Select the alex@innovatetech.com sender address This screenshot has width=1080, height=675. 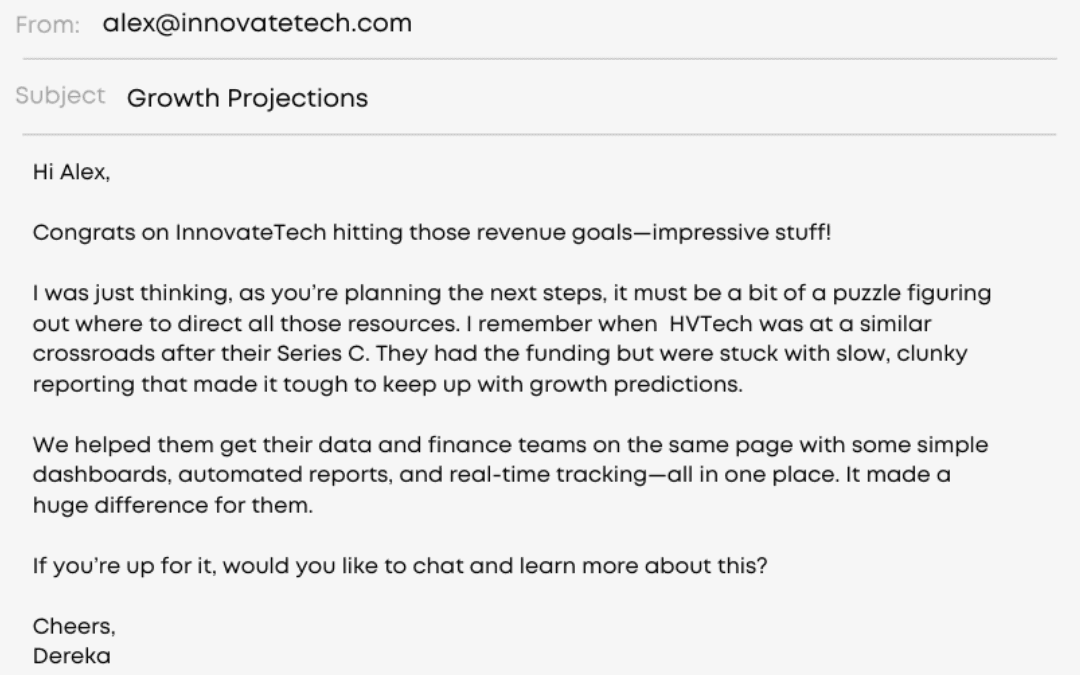pos(257,23)
